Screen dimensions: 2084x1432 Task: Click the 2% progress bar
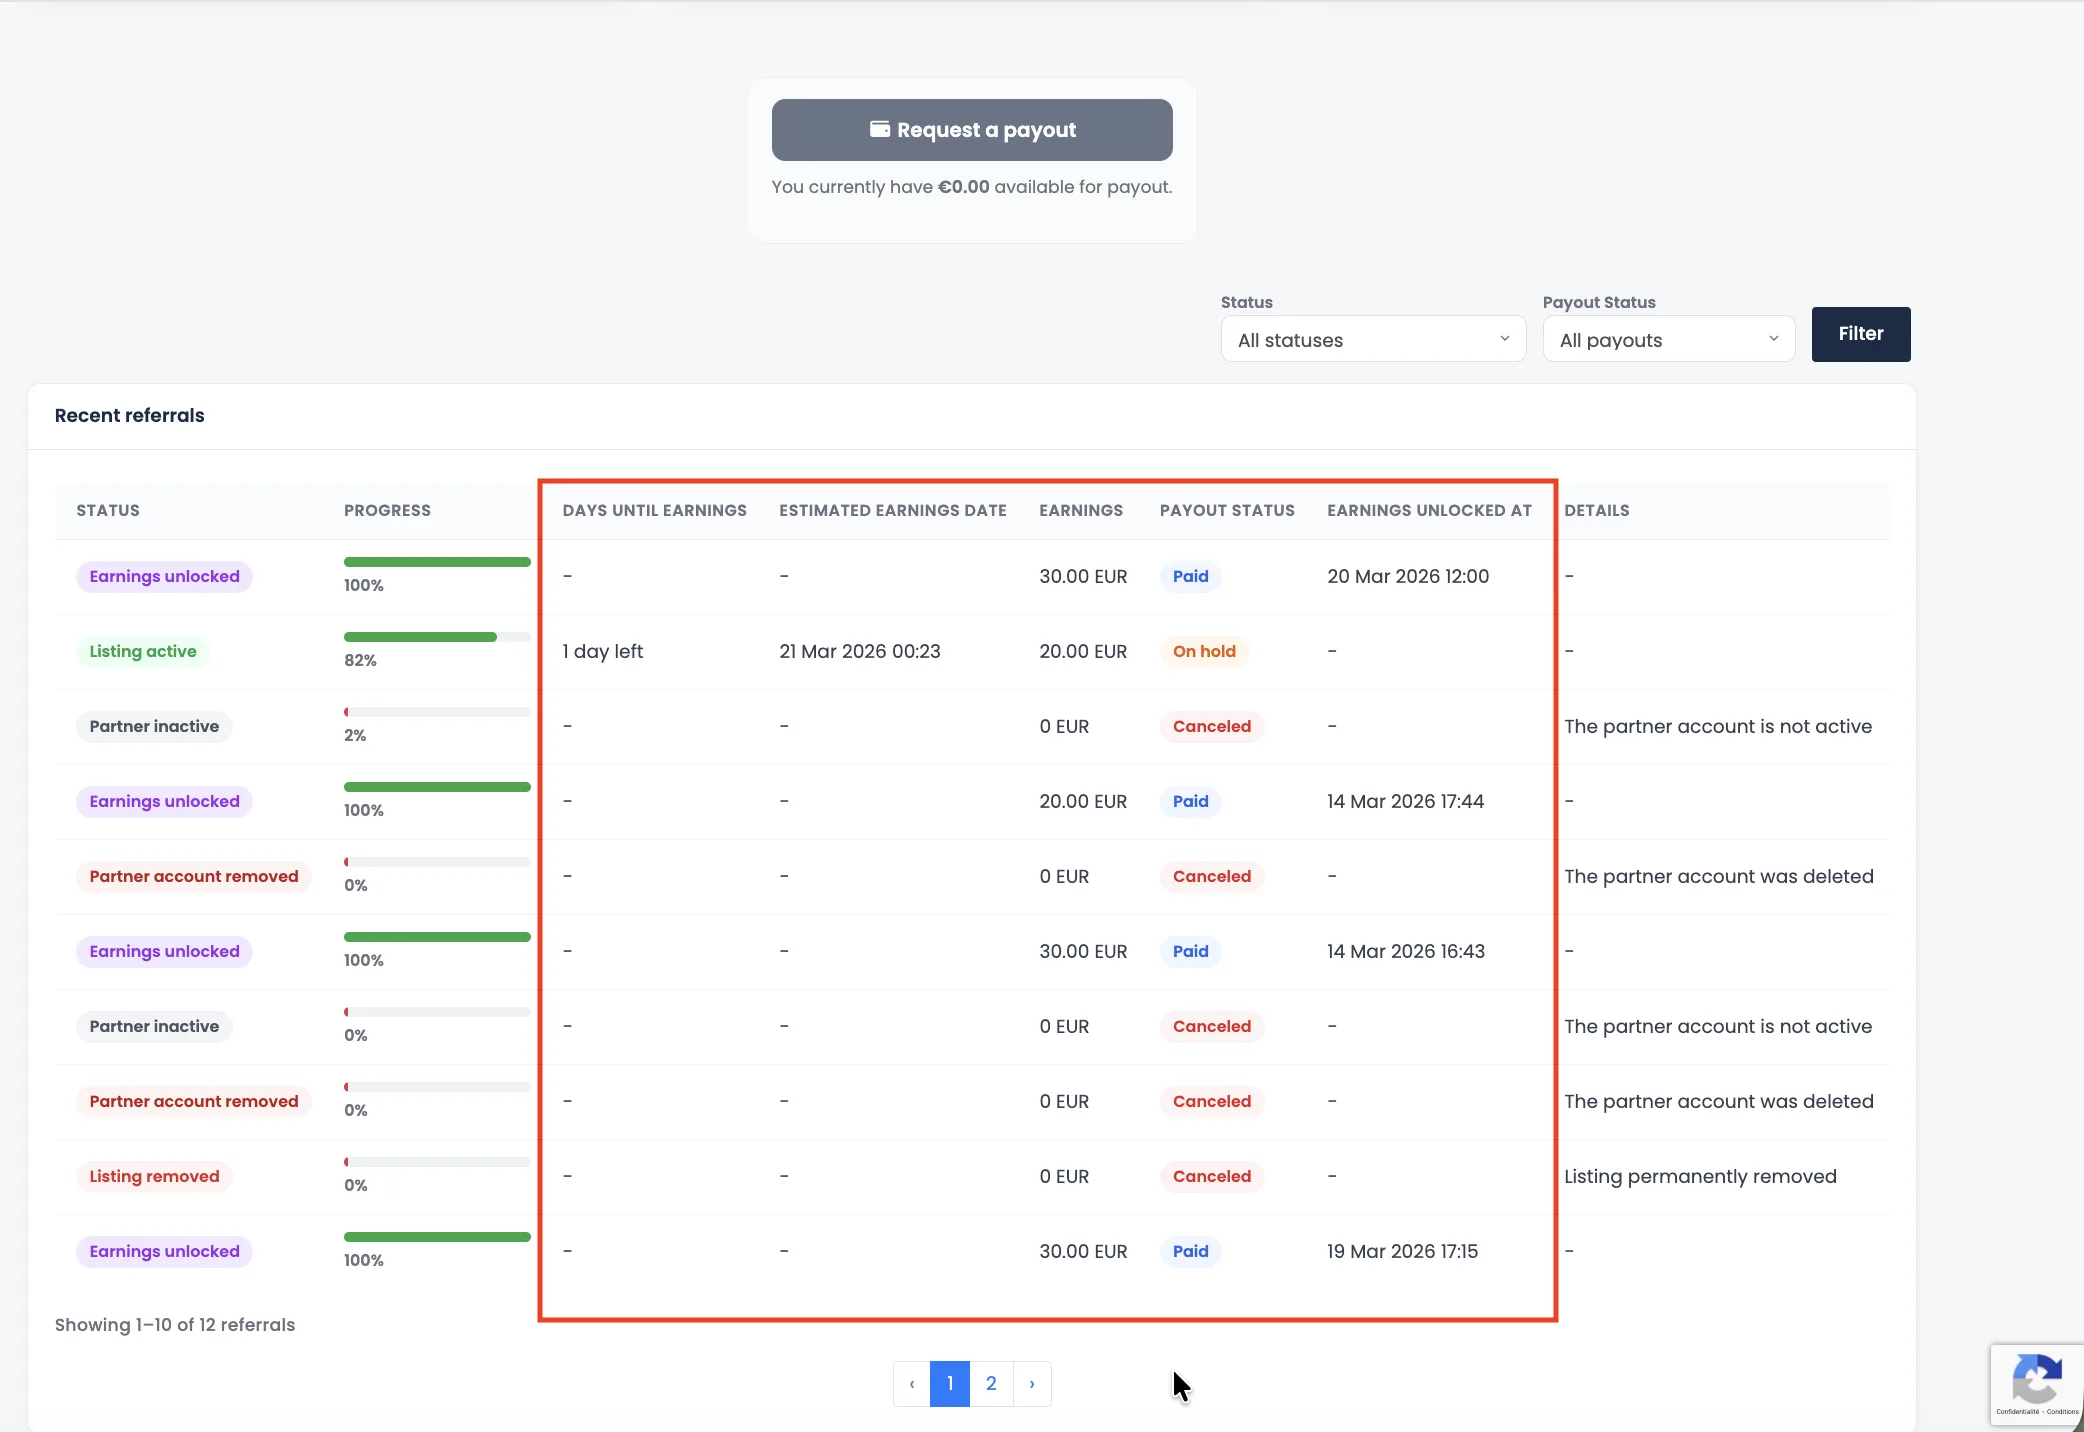coord(437,712)
